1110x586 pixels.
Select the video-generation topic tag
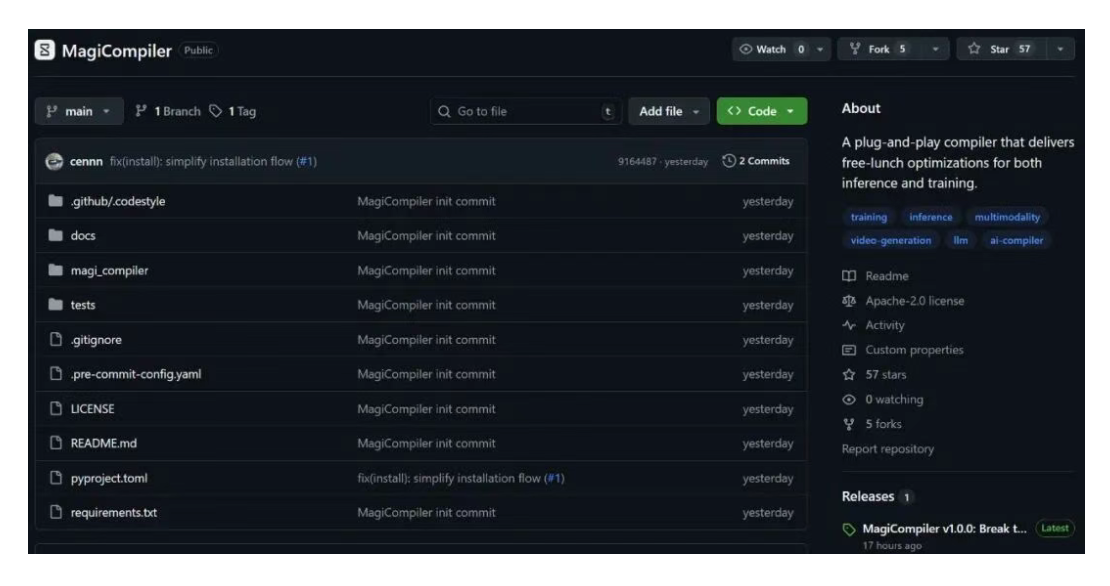(884, 240)
